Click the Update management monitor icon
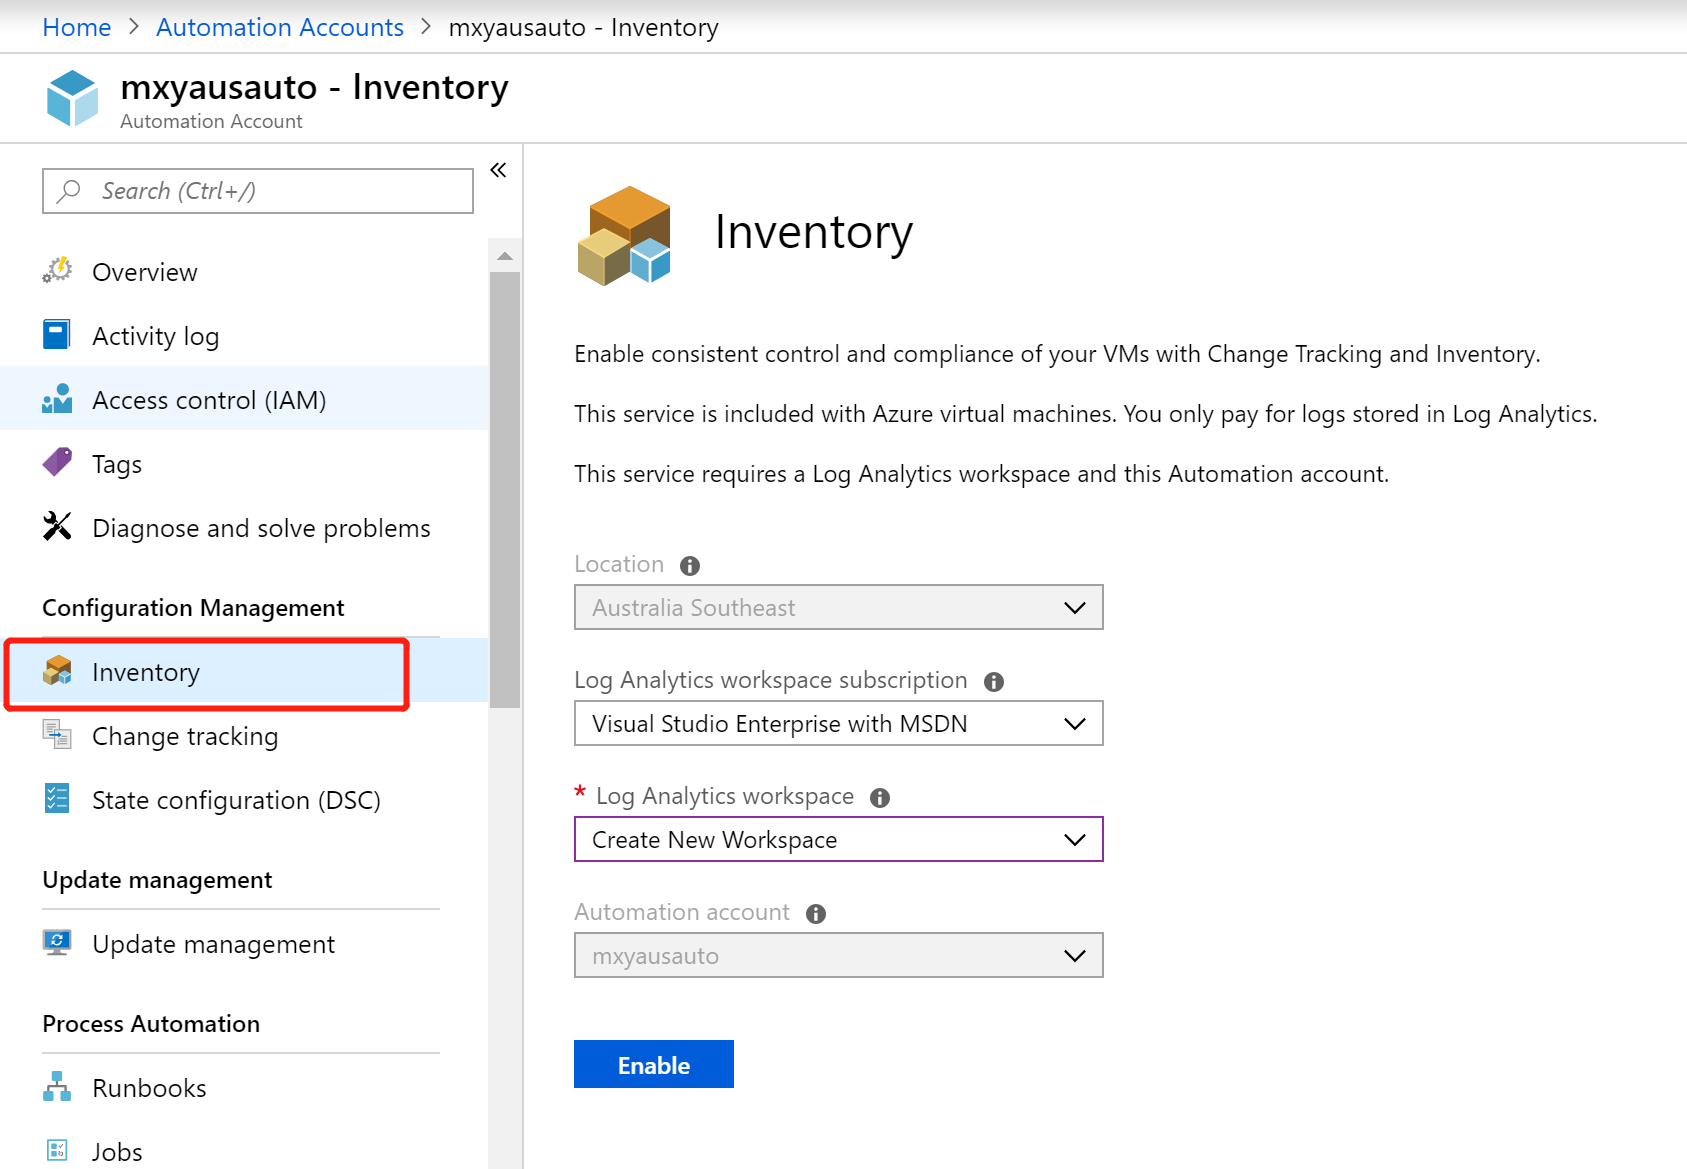 click(57, 942)
